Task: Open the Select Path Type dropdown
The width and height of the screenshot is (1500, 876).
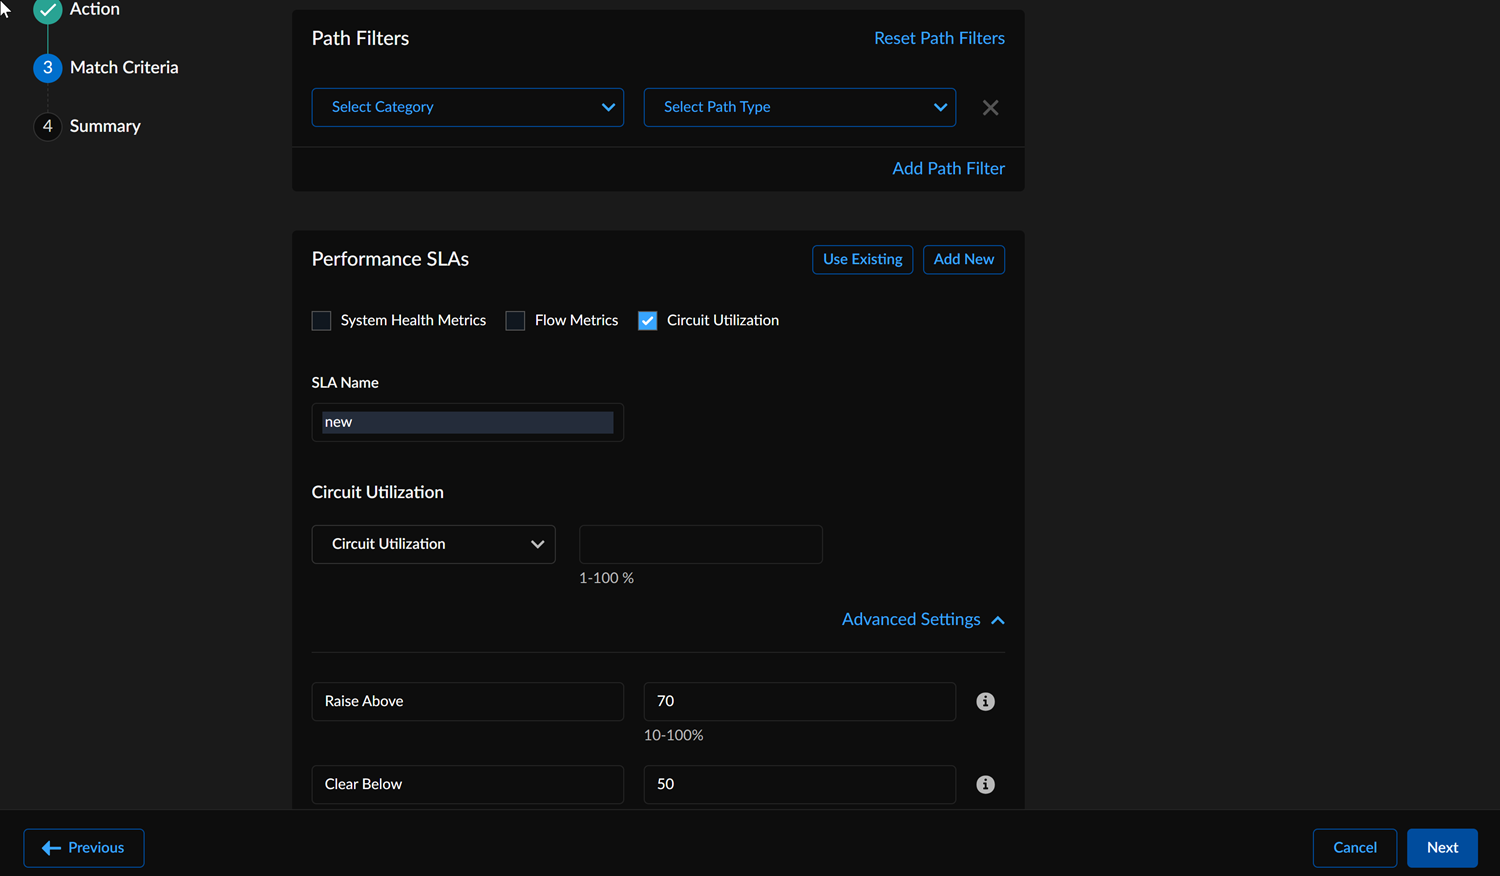Action: (x=799, y=108)
